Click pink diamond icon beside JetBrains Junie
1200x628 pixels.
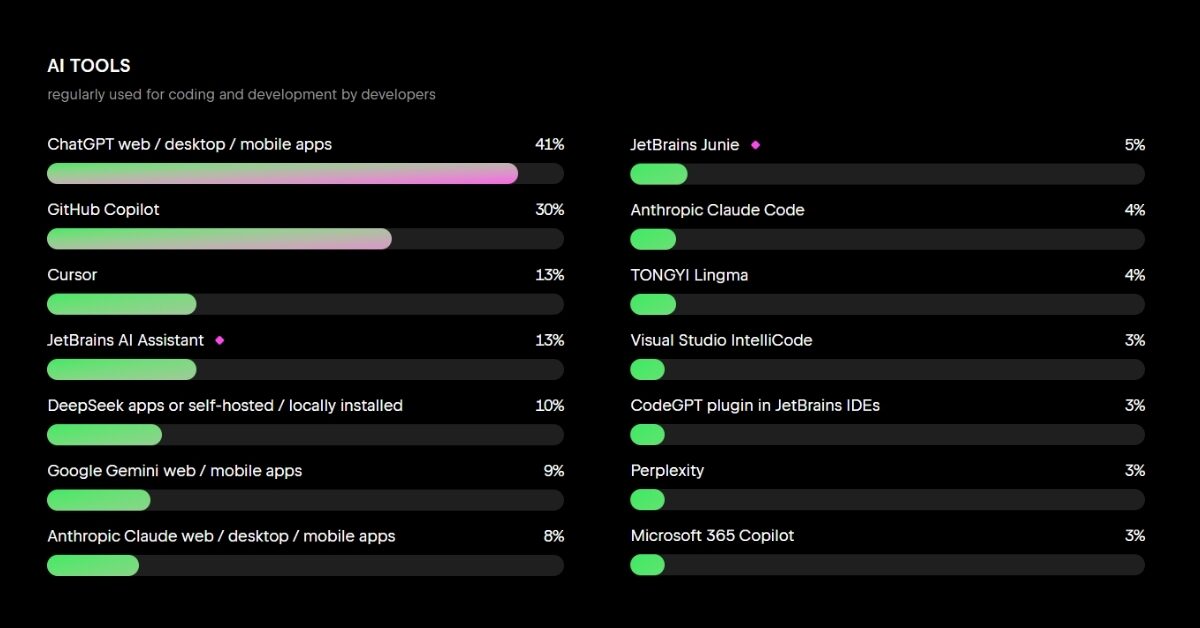(755, 145)
